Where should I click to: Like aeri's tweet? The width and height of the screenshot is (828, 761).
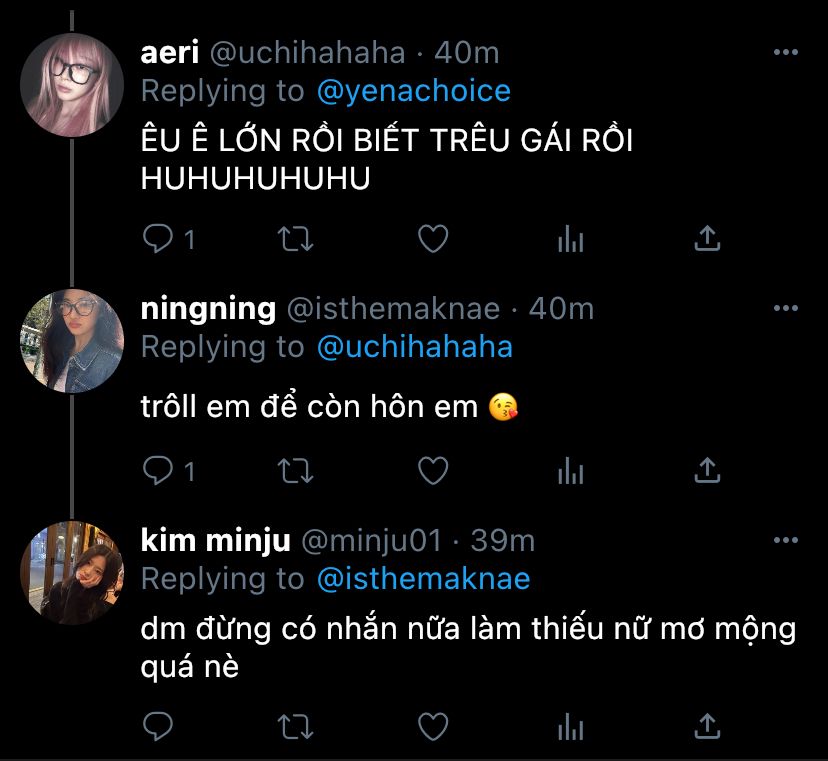(x=432, y=239)
